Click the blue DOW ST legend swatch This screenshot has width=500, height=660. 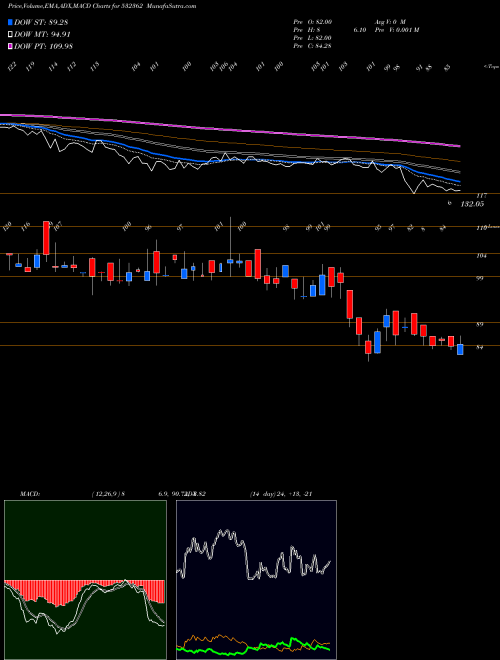[10, 22]
